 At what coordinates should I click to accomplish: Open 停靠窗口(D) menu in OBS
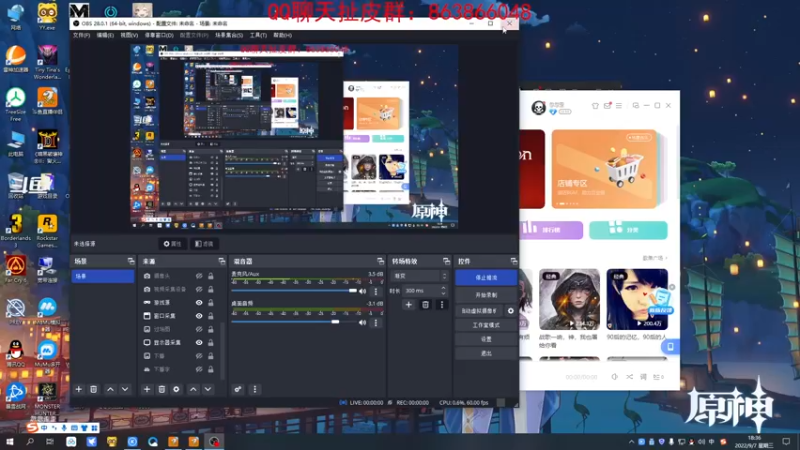[159, 35]
